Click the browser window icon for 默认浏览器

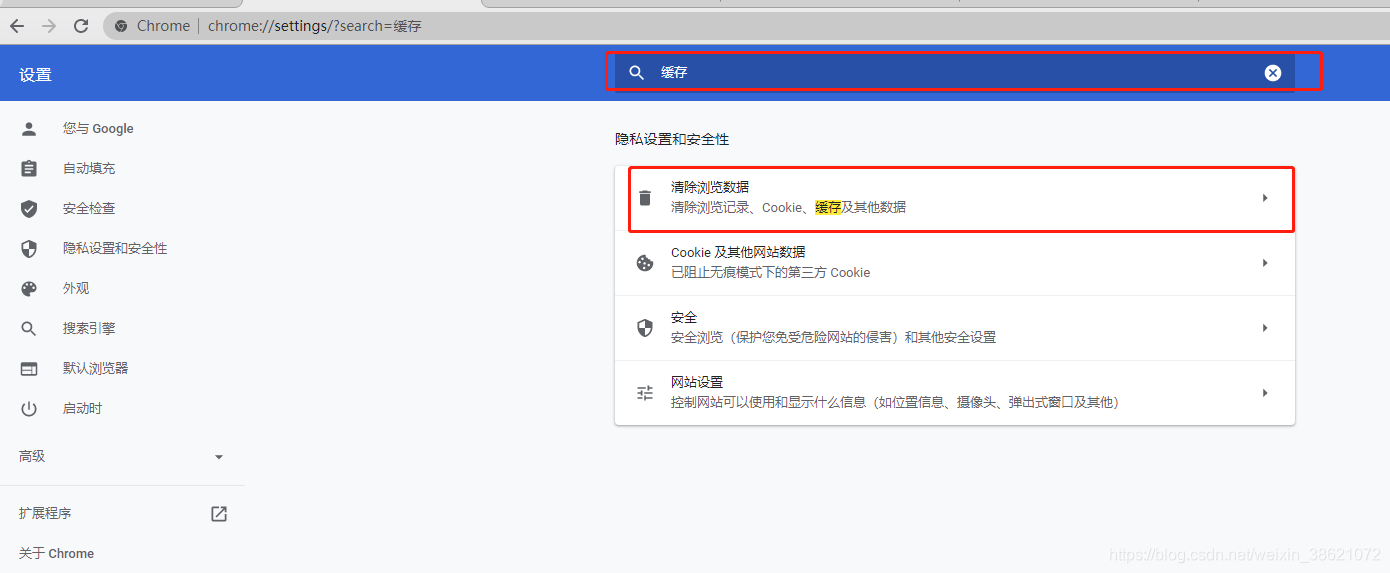(x=29, y=368)
